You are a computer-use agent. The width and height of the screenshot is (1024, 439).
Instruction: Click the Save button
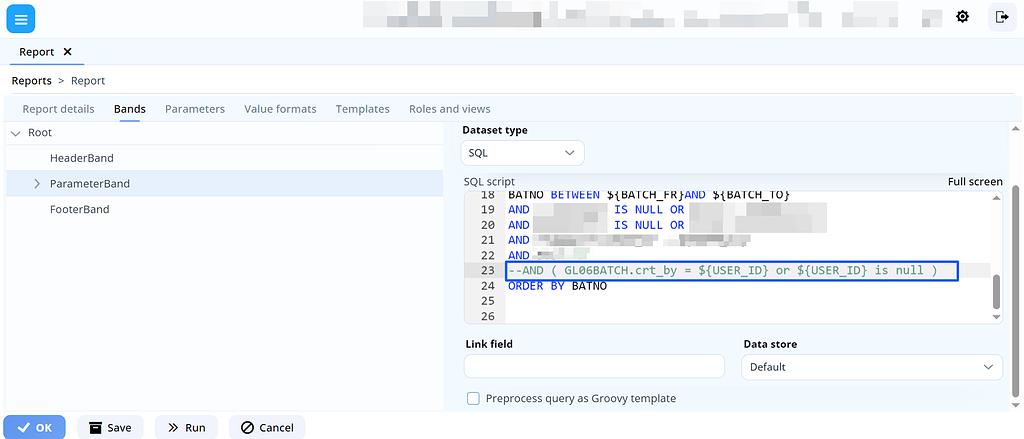pos(111,428)
